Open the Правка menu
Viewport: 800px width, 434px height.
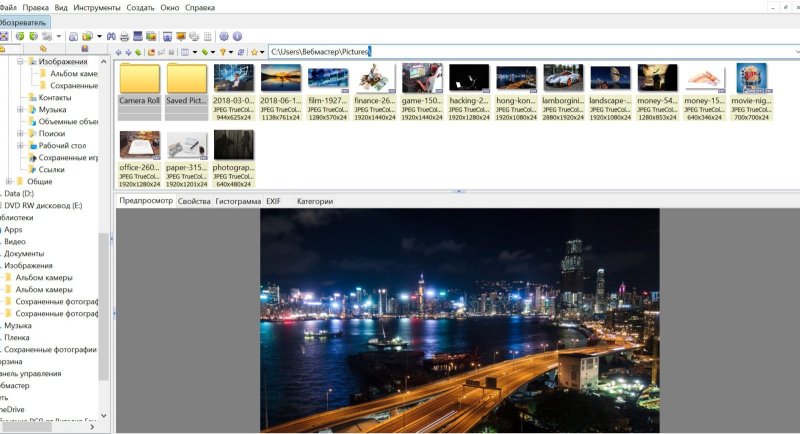point(36,8)
